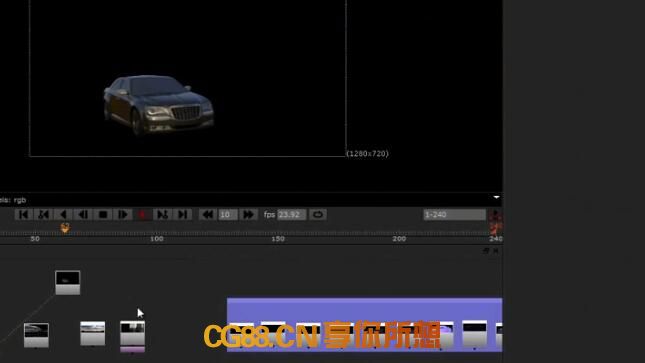Expand the viewer info bar dropdown arrow
645x363 pixels.
pos(497,197)
